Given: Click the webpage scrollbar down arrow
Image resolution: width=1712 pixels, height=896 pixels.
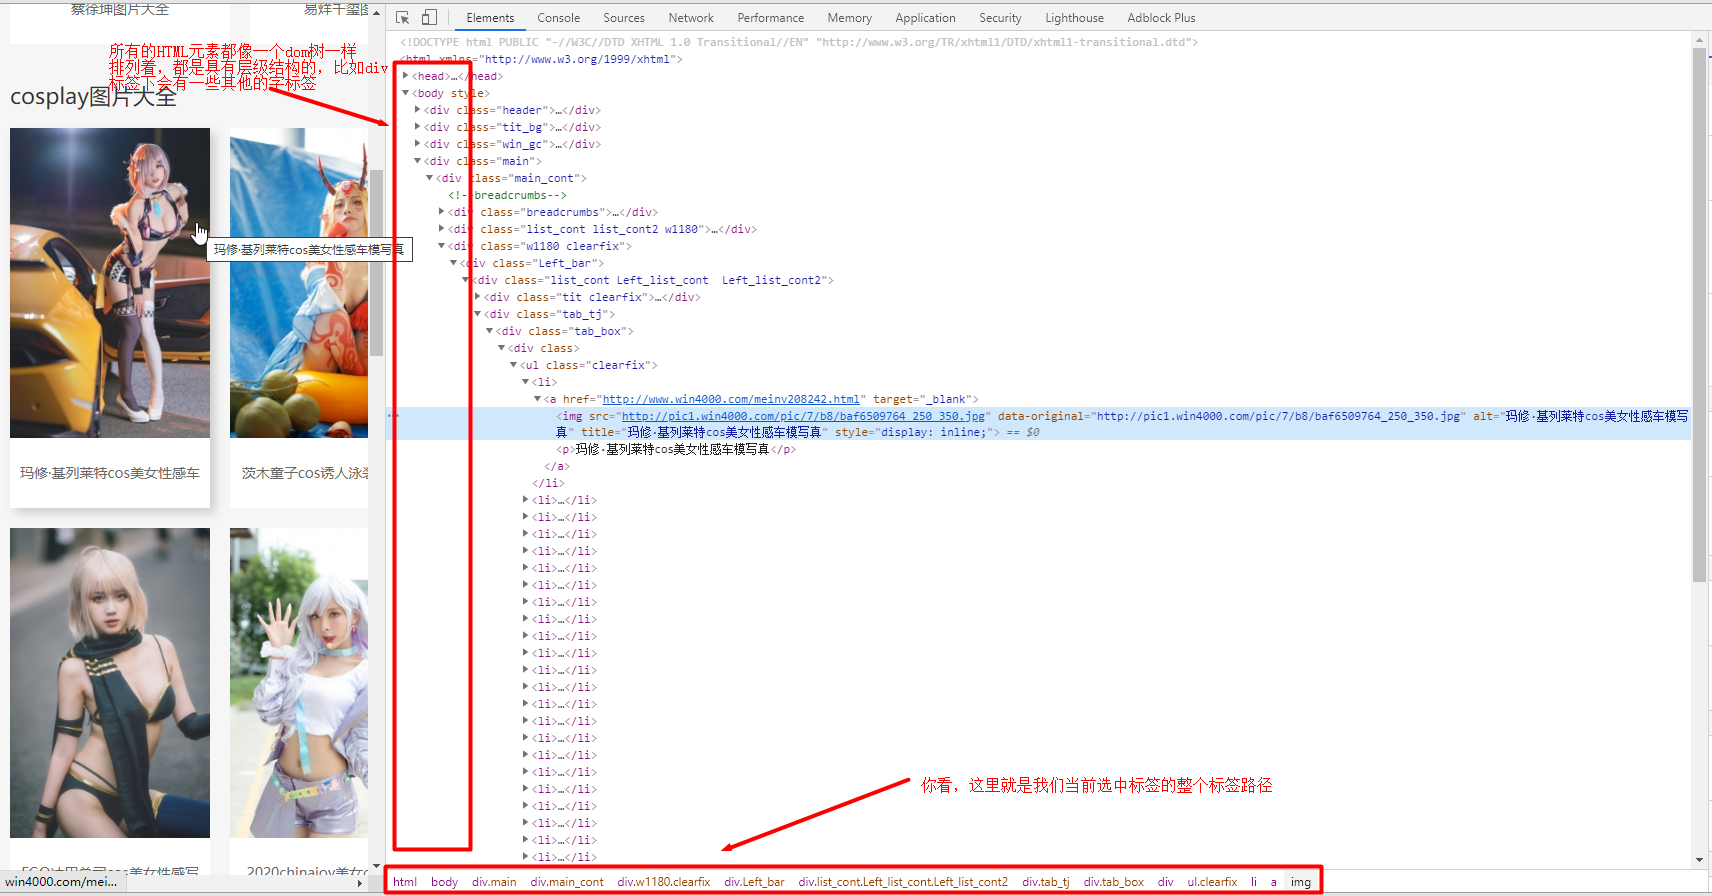Looking at the screenshot, I should point(376,866).
